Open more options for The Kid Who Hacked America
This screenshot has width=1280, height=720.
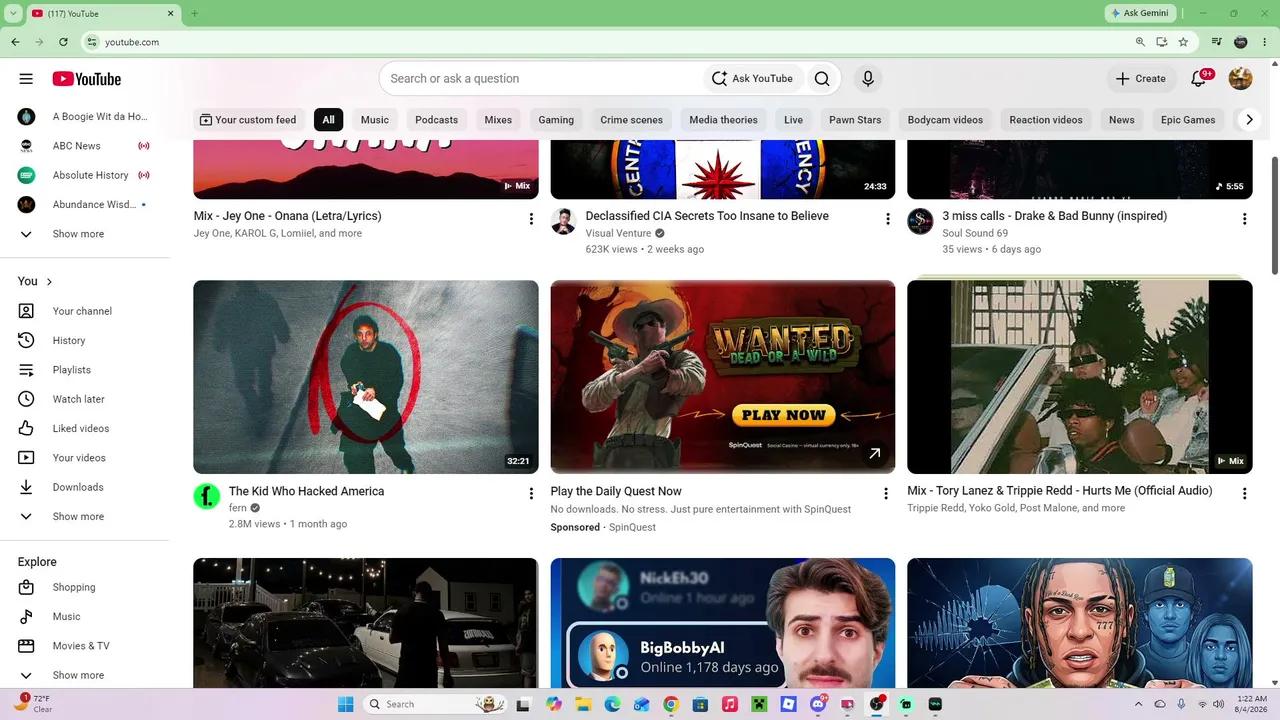point(531,493)
